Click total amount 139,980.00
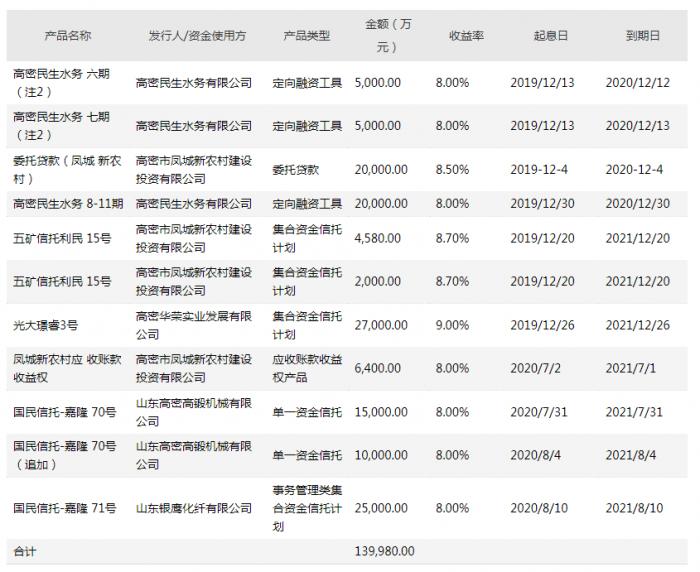 pyautogui.click(x=384, y=551)
